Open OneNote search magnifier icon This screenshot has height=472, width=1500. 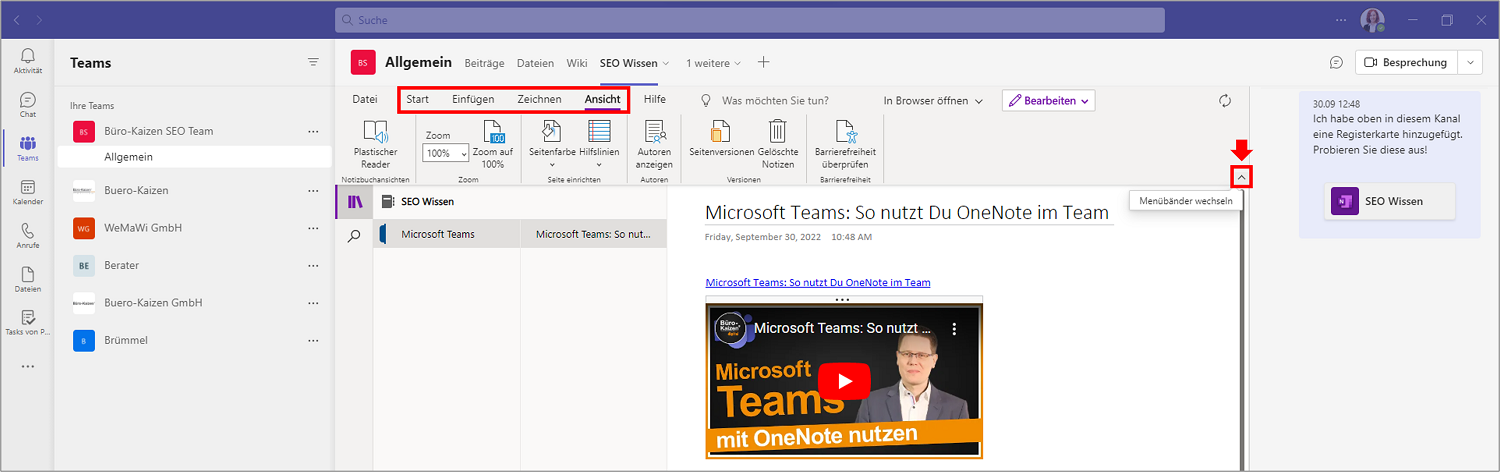[354, 237]
